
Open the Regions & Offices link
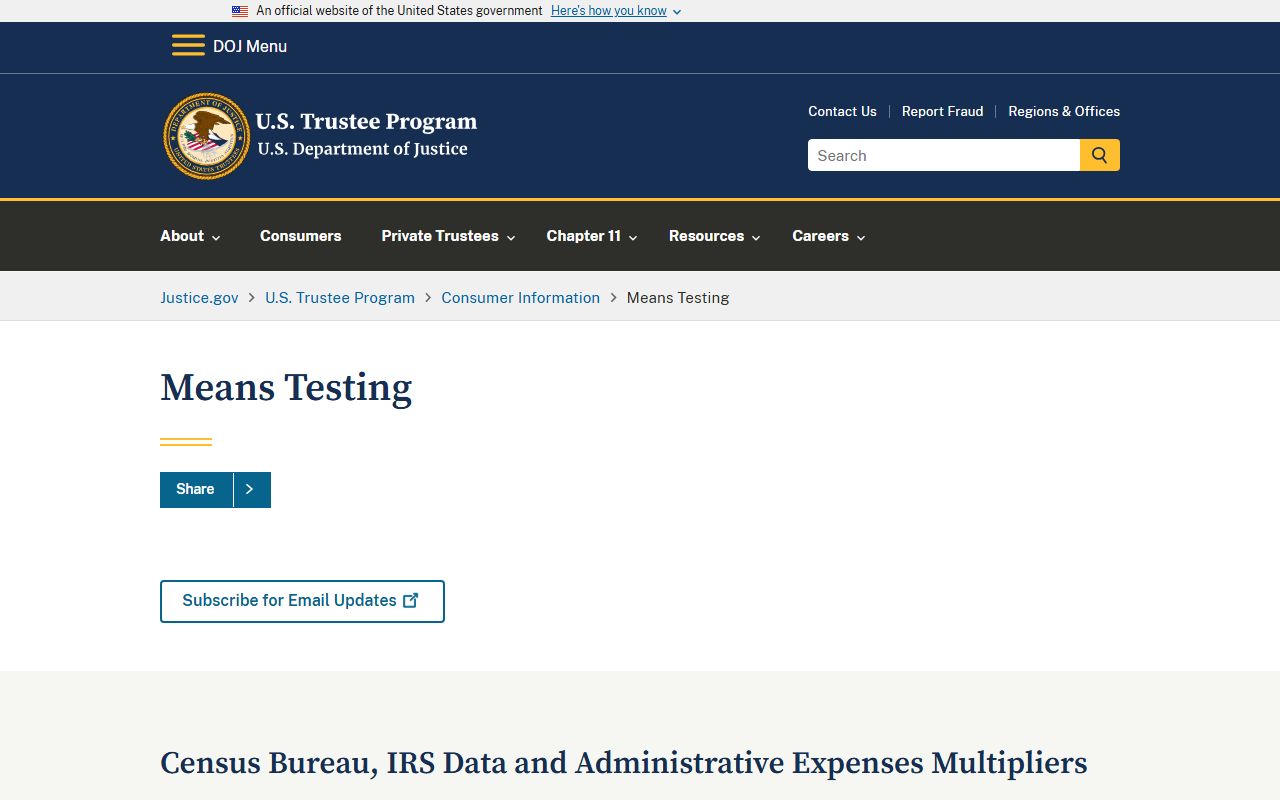1064,111
